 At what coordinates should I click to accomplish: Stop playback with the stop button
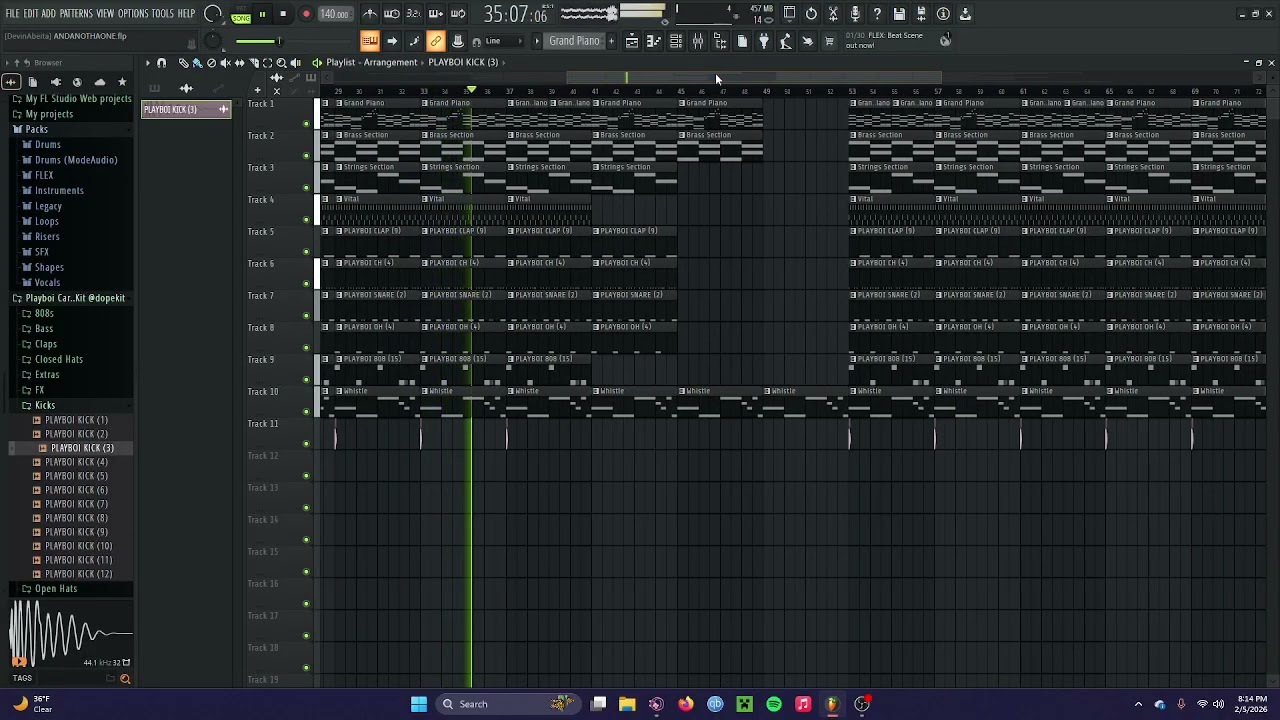point(283,14)
